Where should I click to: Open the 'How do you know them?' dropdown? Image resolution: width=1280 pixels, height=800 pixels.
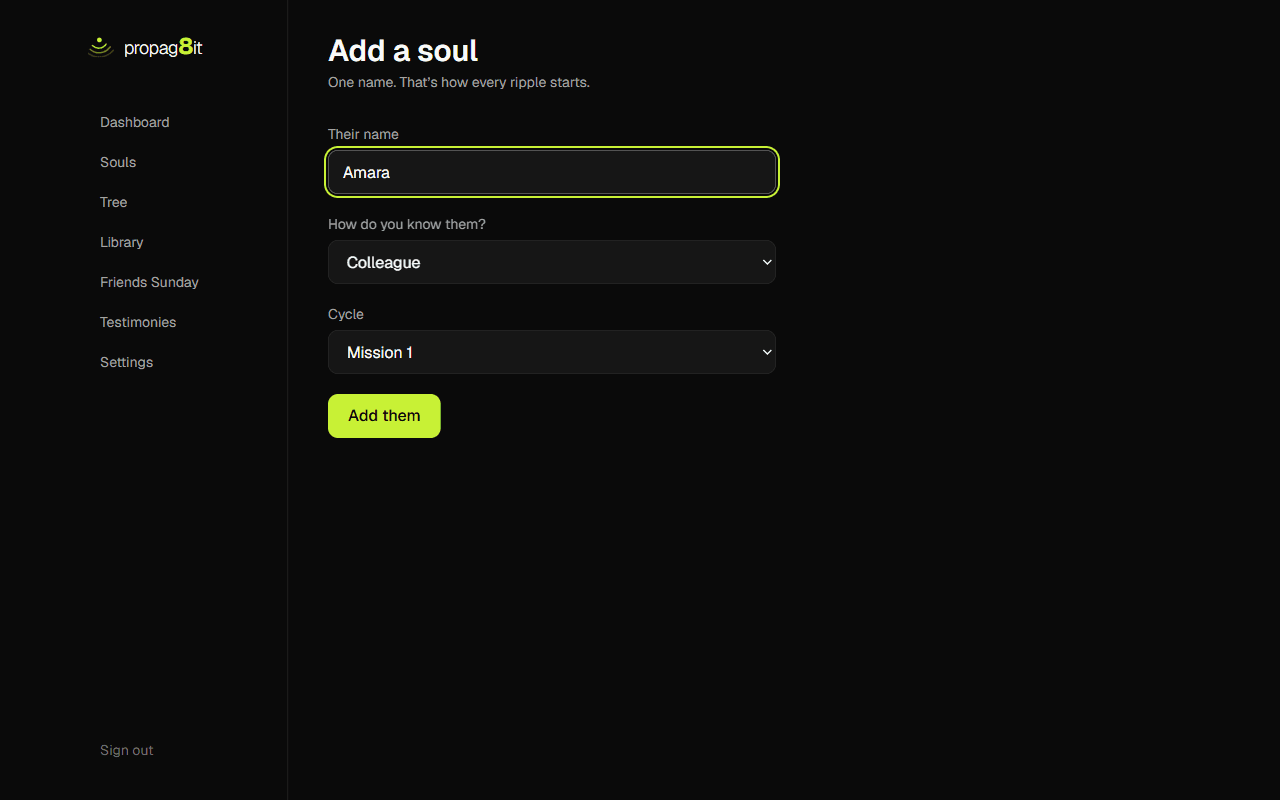(552, 262)
